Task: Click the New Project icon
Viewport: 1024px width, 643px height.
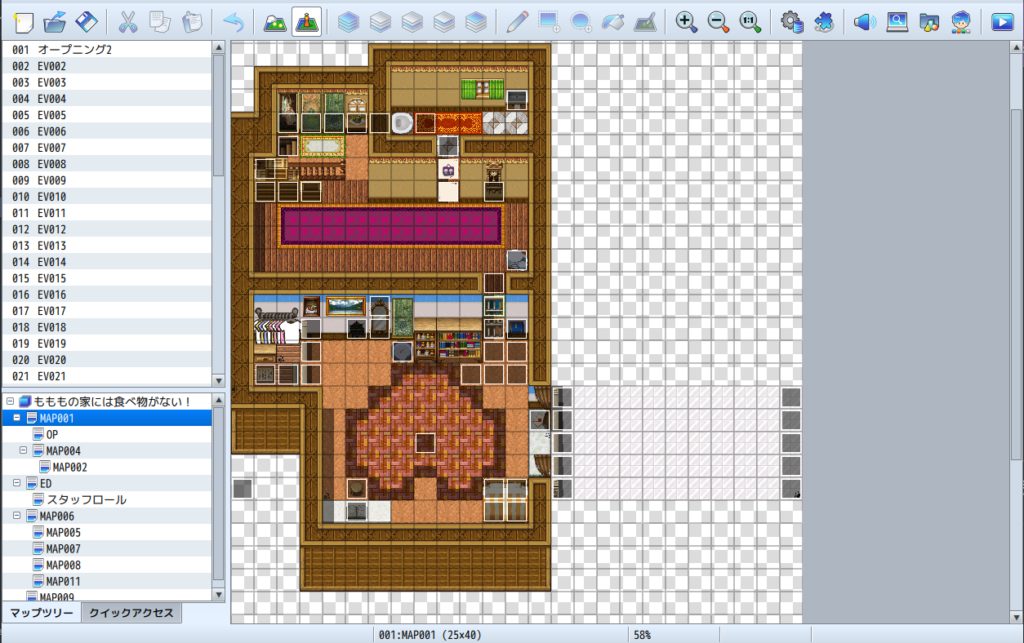Action: (x=21, y=20)
